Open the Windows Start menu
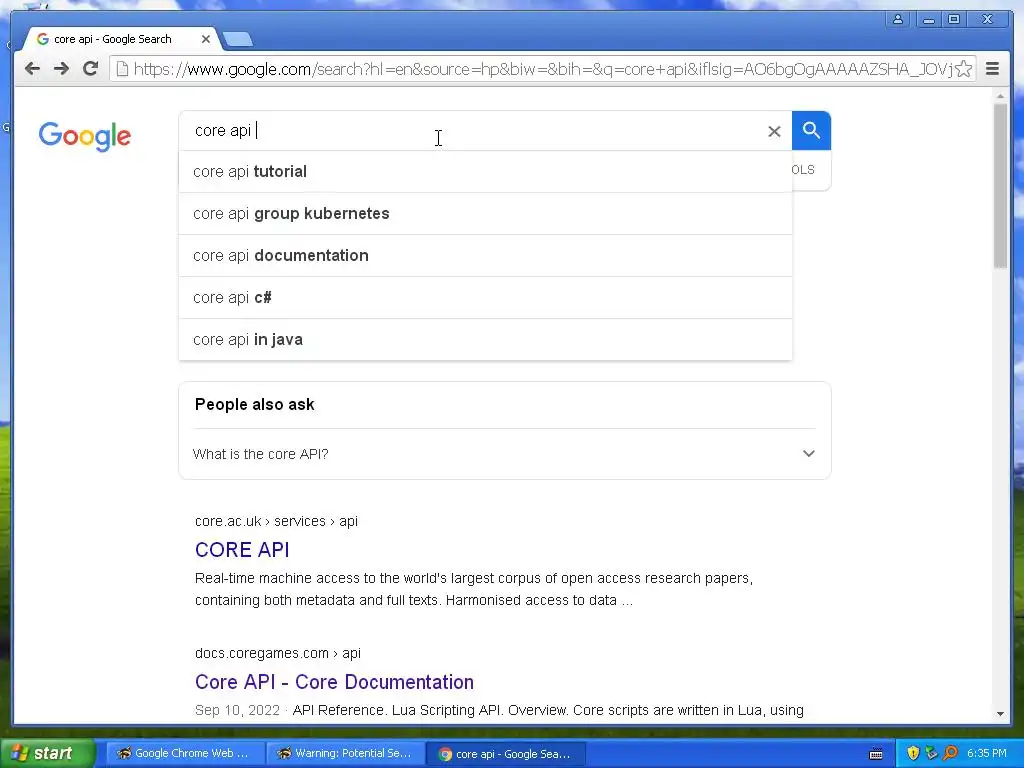 [47, 753]
